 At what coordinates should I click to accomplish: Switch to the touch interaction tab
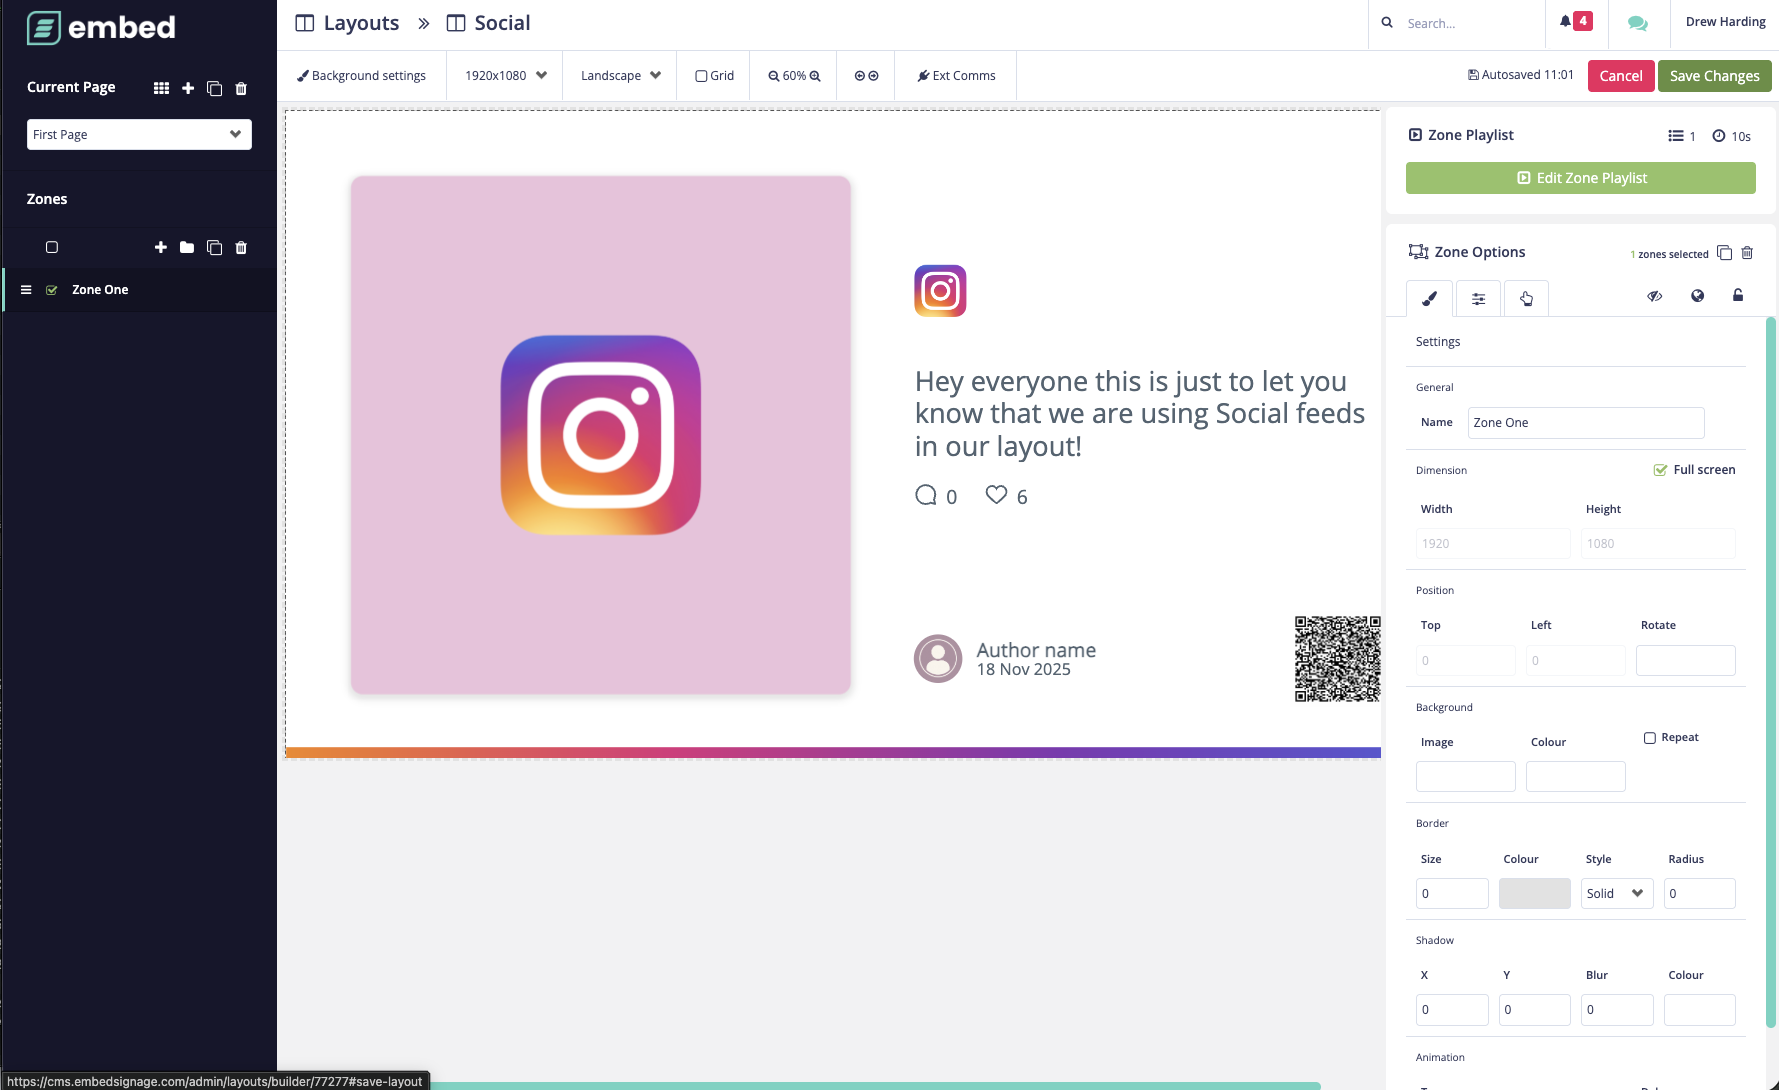pos(1526,298)
